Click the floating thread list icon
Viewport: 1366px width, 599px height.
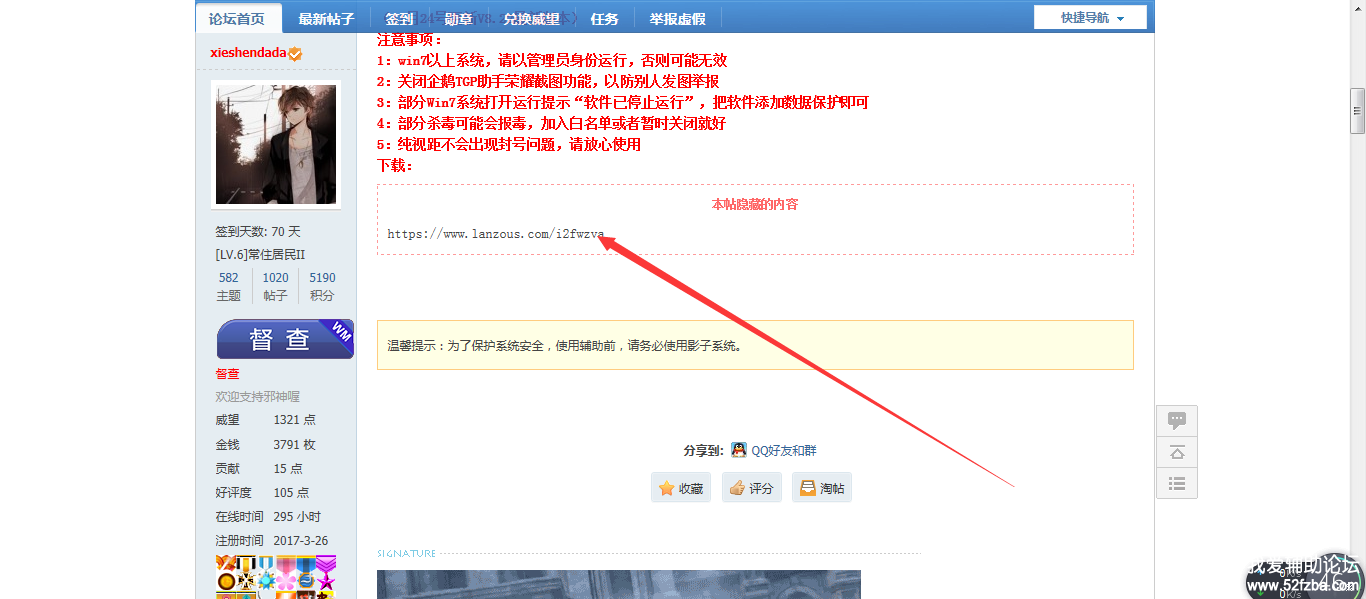pos(1177,483)
